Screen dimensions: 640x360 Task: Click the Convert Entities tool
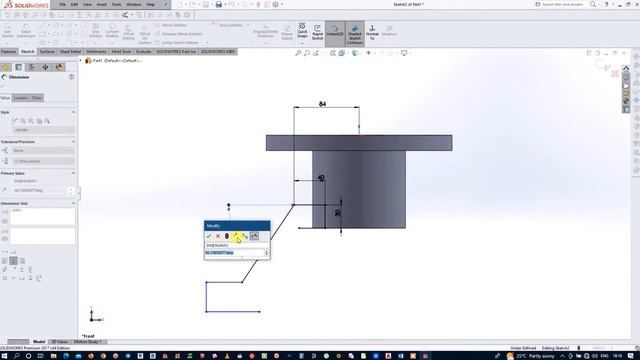point(112,32)
